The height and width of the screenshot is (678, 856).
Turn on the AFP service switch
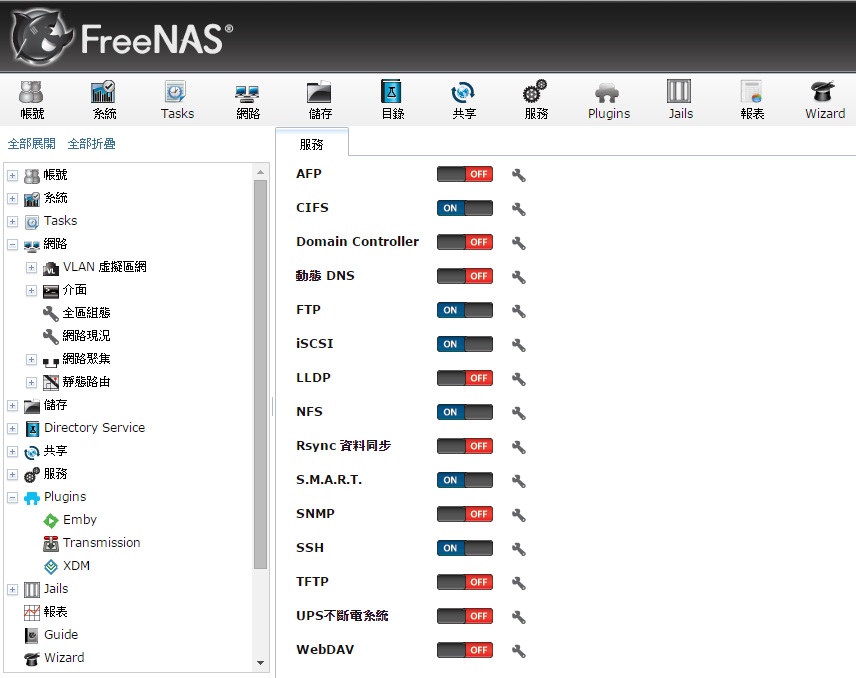click(x=465, y=174)
